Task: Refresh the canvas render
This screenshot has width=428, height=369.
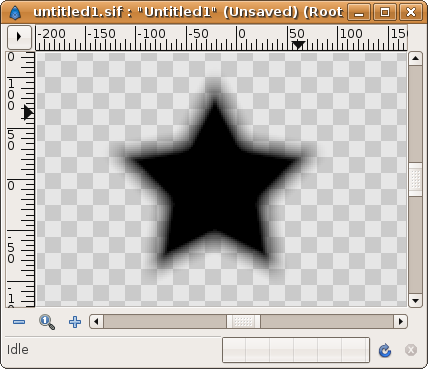Action: coord(385,350)
